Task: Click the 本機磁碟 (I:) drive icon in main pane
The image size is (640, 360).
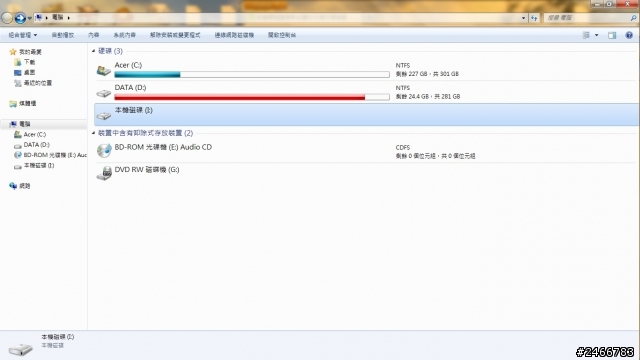Action: (x=104, y=116)
